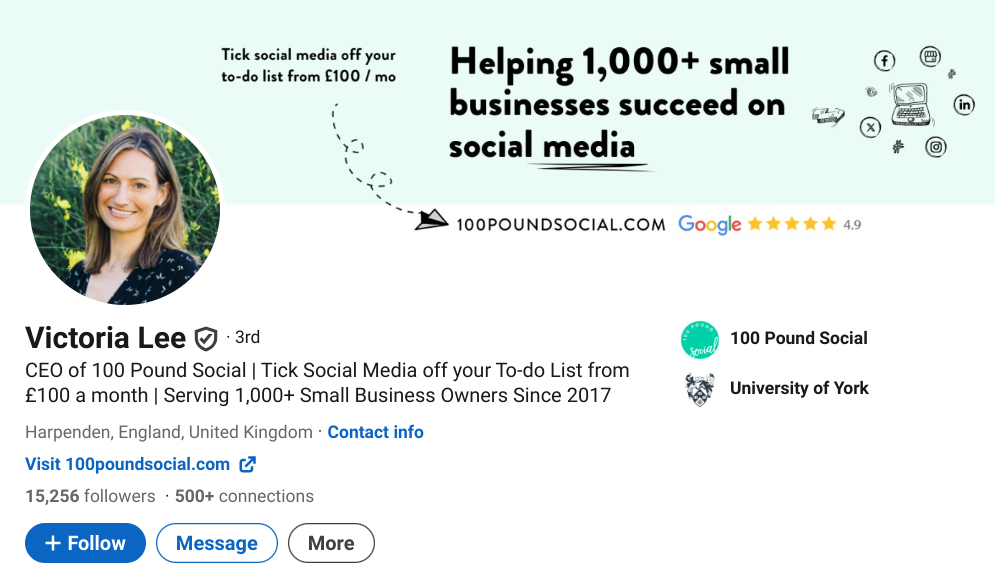Click the Google logo near the rating
This screenshot has width=995, height=583.
pyautogui.click(x=710, y=224)
